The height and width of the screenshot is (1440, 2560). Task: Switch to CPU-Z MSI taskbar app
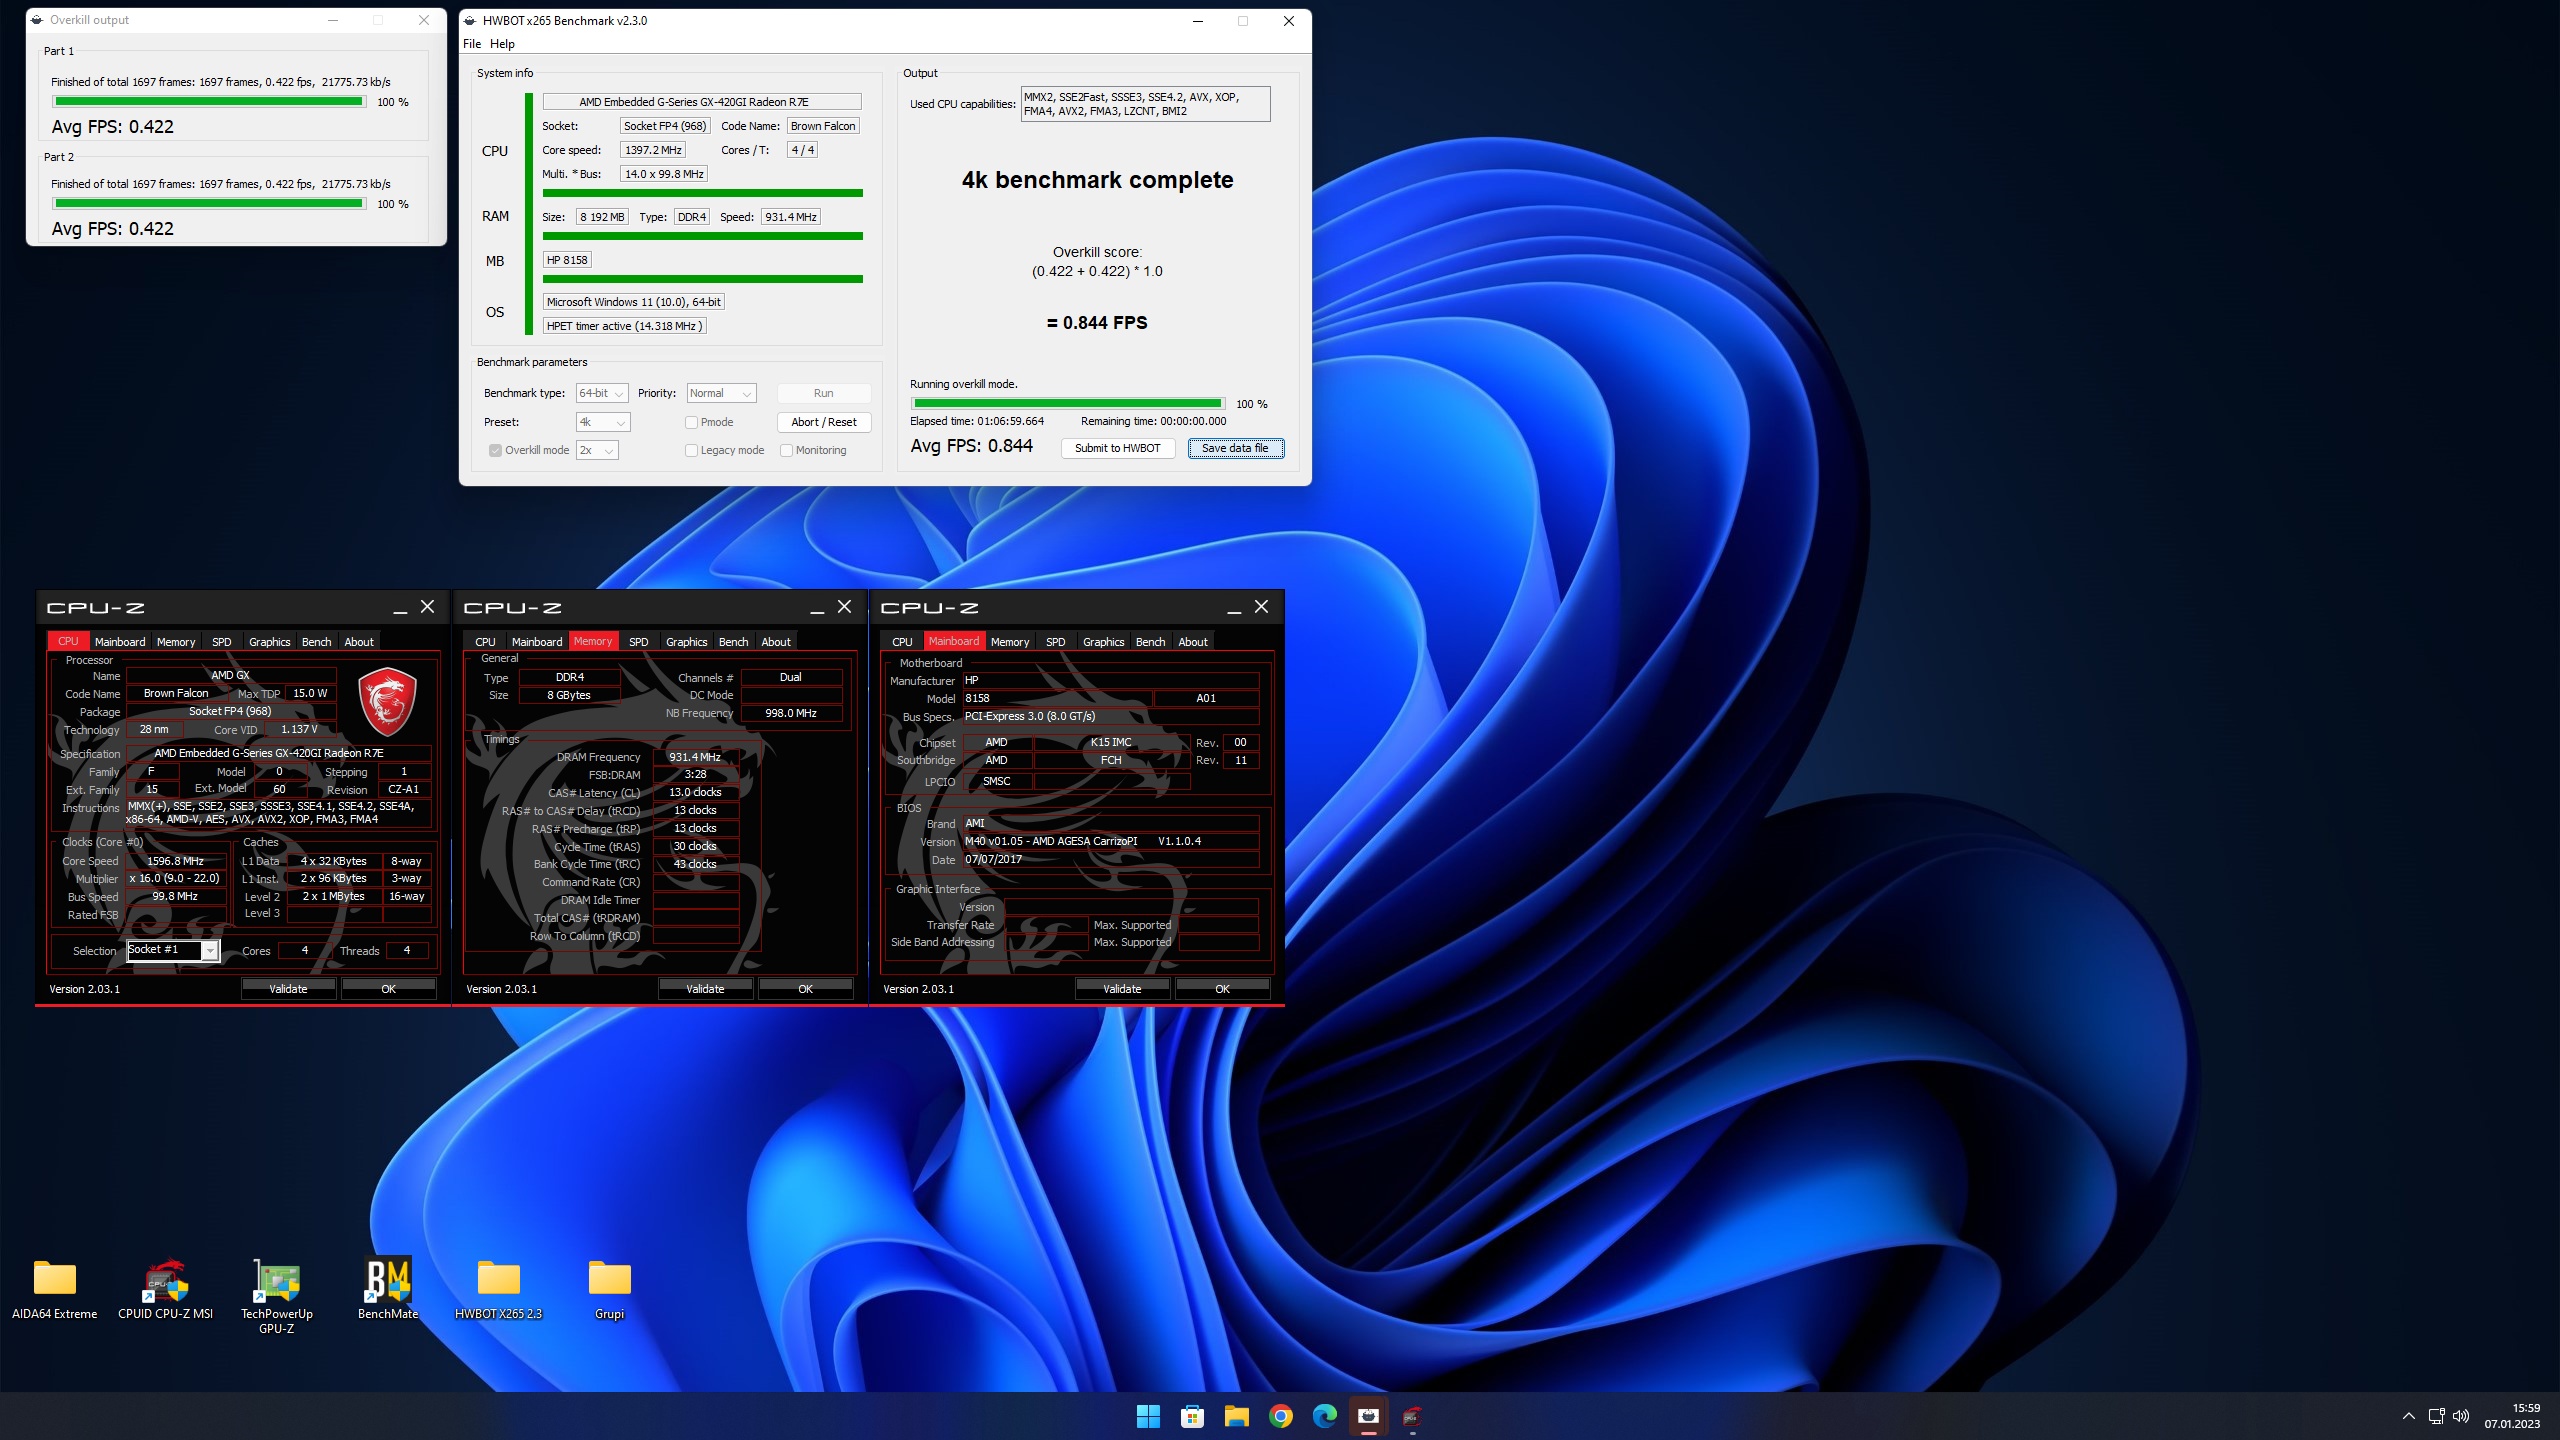(x=1412, y=1416)
